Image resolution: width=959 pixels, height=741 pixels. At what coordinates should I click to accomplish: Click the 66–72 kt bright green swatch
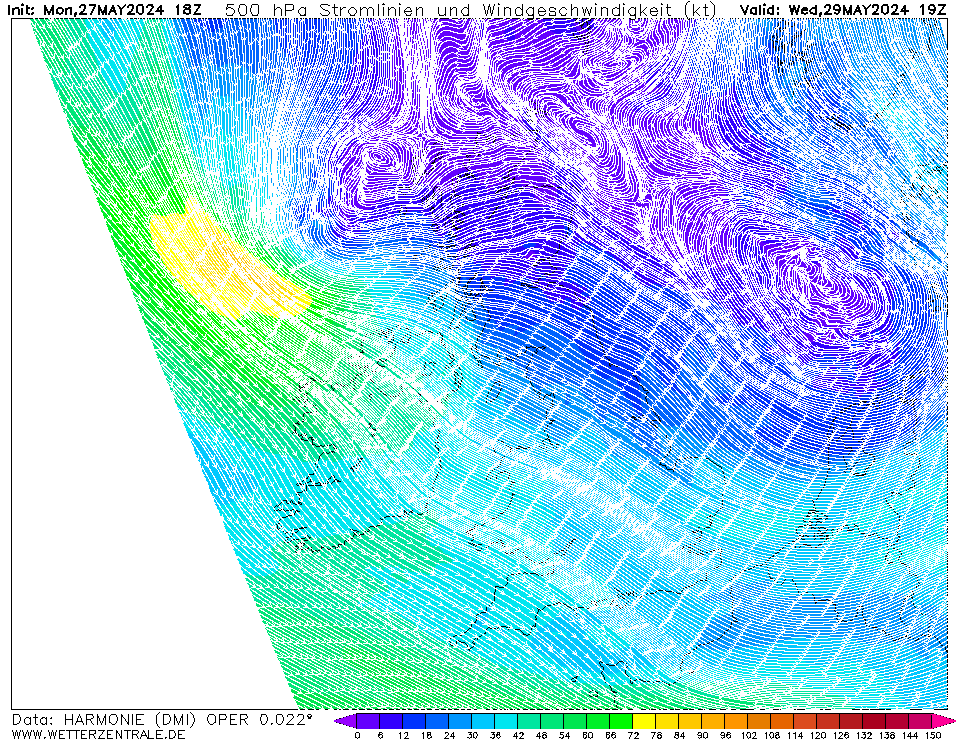coord(621,721)
